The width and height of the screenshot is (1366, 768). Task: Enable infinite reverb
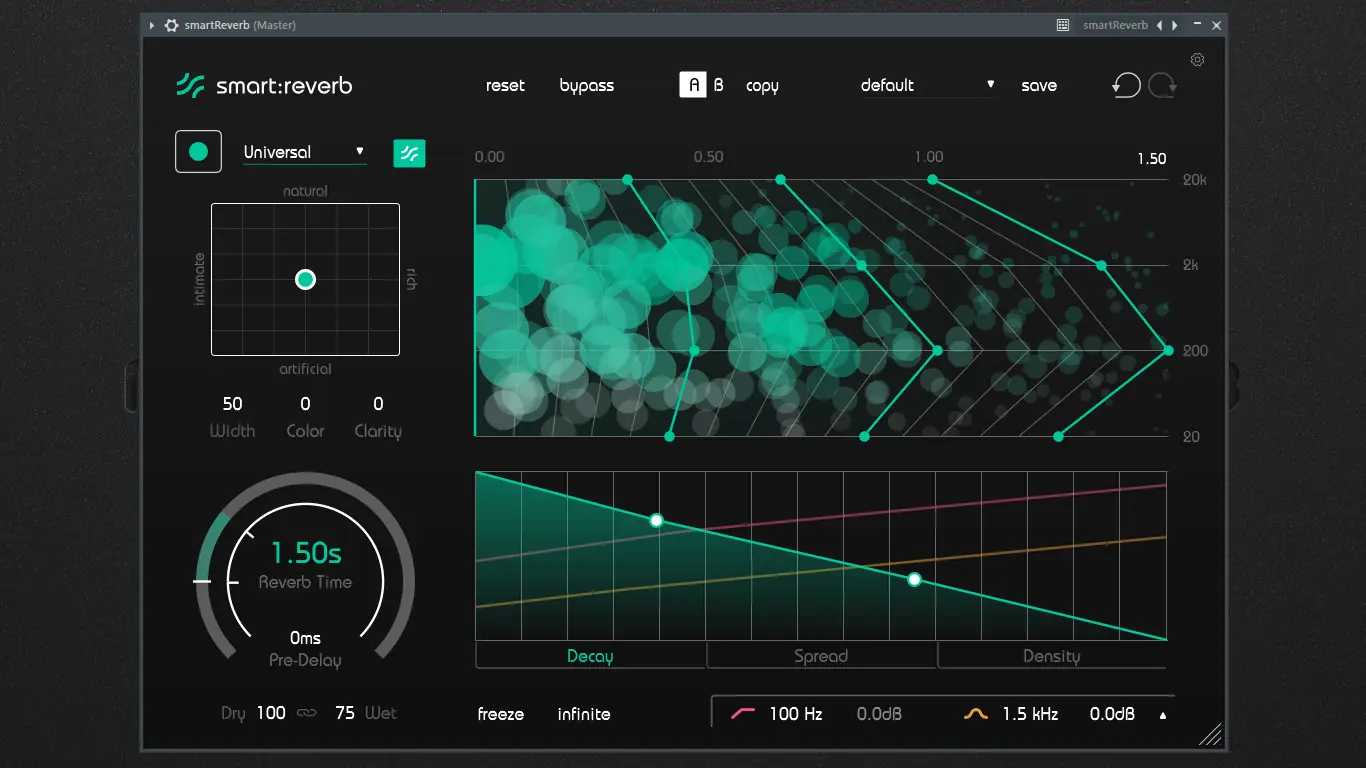tap(584, 714)
